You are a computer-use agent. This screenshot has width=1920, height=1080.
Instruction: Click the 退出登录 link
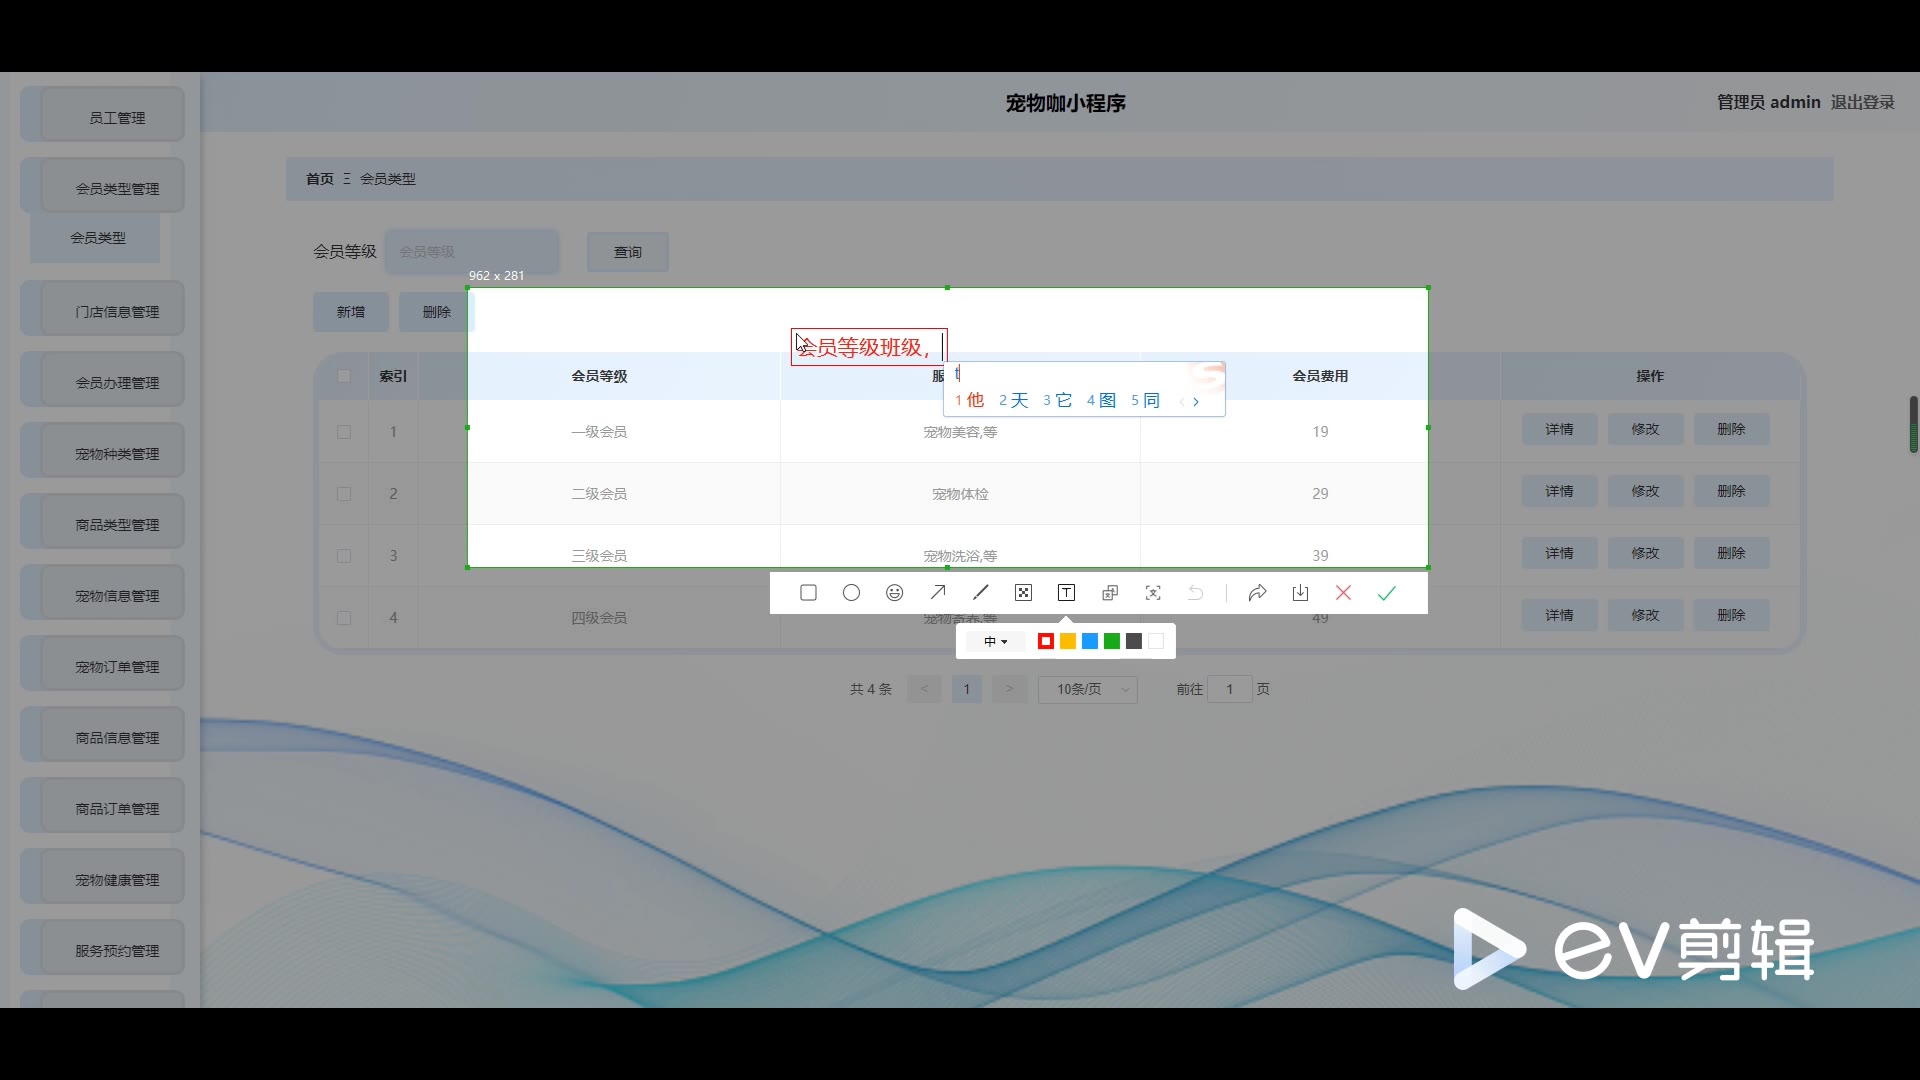click(x=1862, y=102)
